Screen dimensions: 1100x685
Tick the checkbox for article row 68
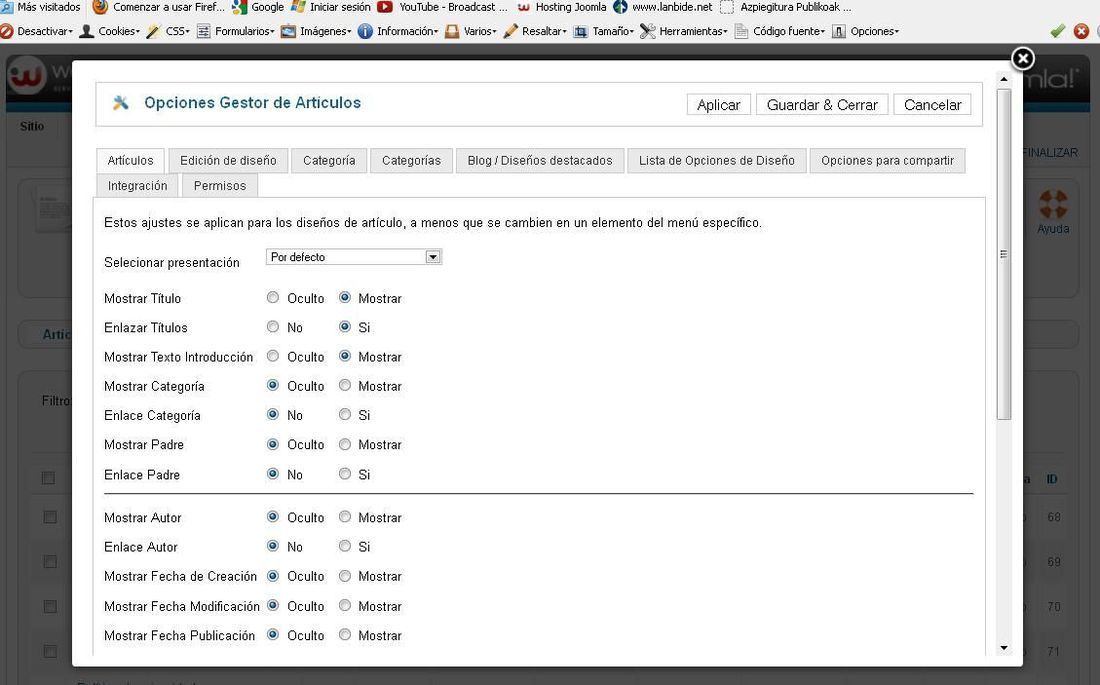(50, 517)
